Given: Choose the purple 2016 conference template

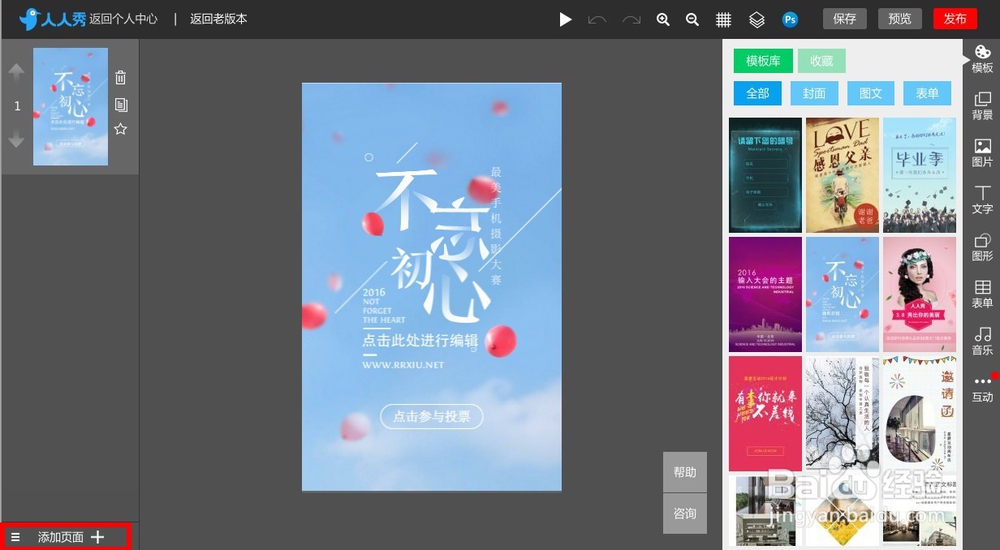Looking at the screenshot, I should coord(765,294).
